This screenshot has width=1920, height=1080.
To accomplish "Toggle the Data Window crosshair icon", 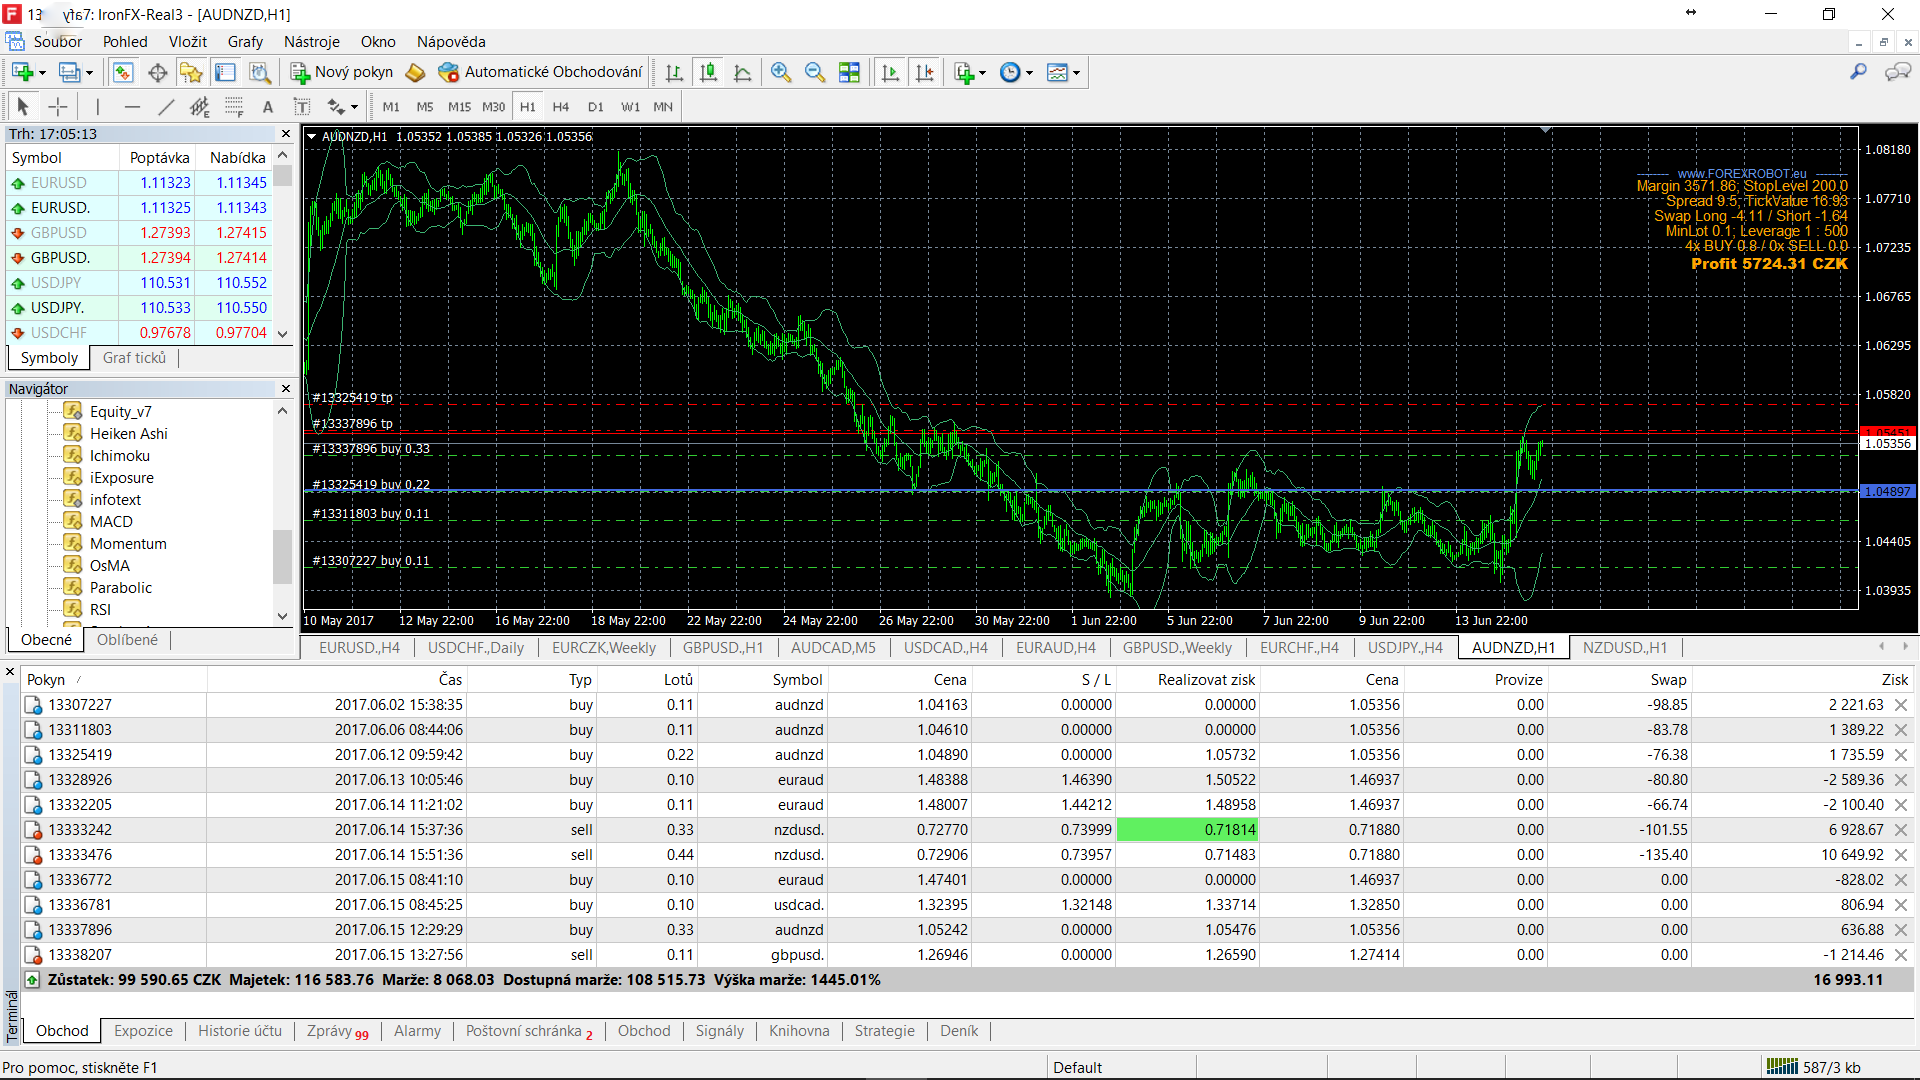I will coord(157,72).
